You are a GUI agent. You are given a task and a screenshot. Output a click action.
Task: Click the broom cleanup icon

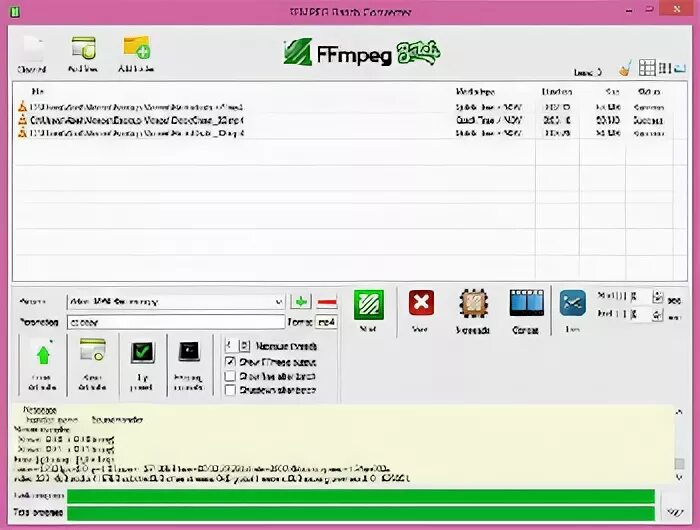pyautogui.click(x=625, y=68)
